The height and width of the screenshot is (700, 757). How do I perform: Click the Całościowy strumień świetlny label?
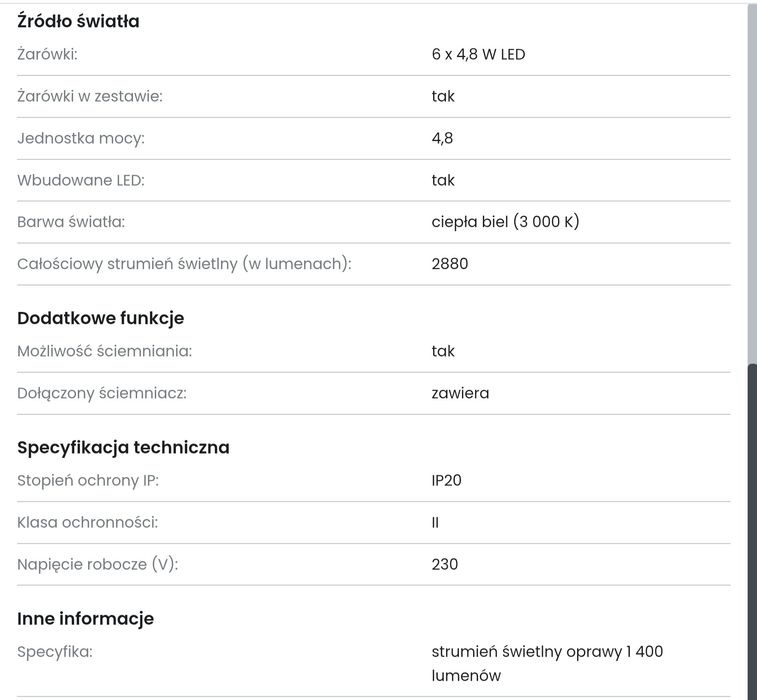(184, 264)
